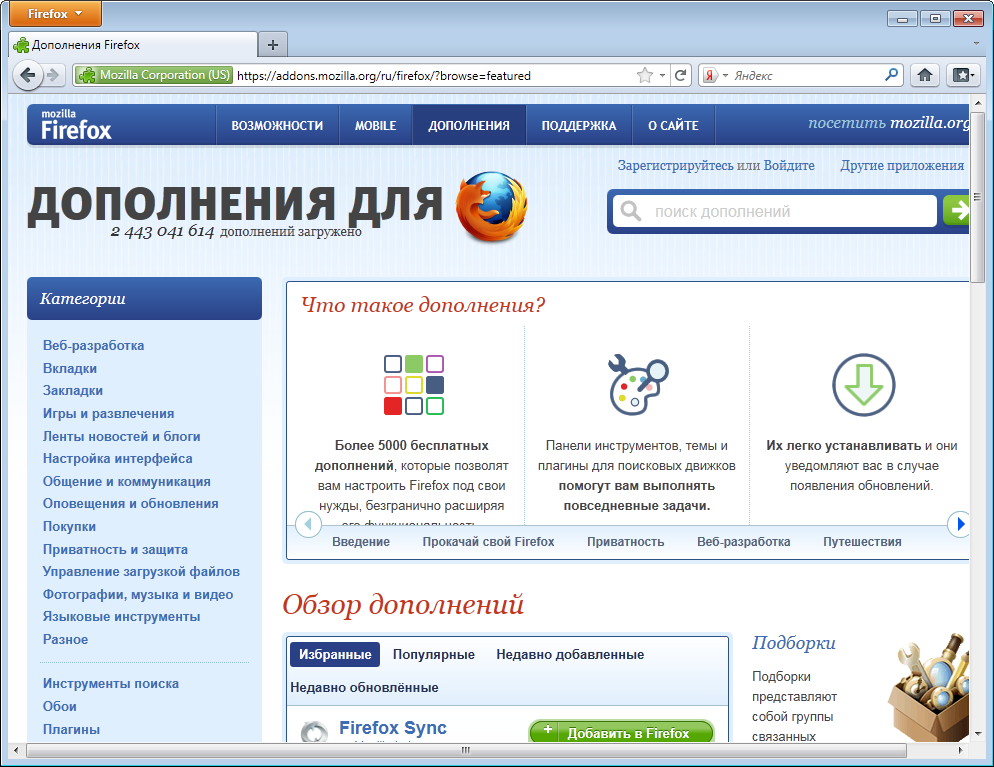Open the Другие приложения link
Screen dimensions: 994x767
point(902,165)
